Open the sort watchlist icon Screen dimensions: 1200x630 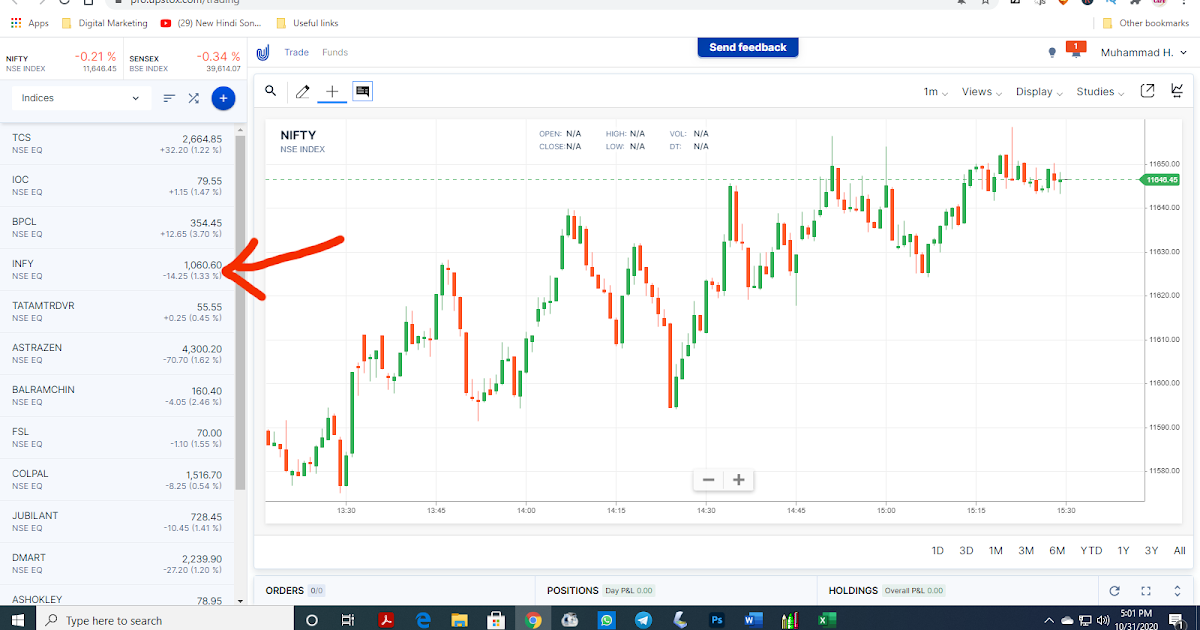[x=168, y=98]
